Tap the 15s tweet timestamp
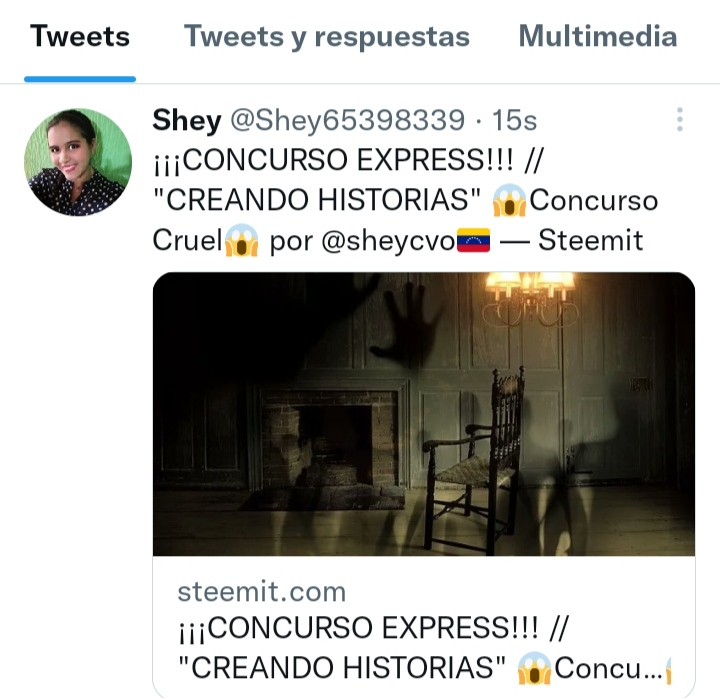720x698 pixels. tap(514, 120)
